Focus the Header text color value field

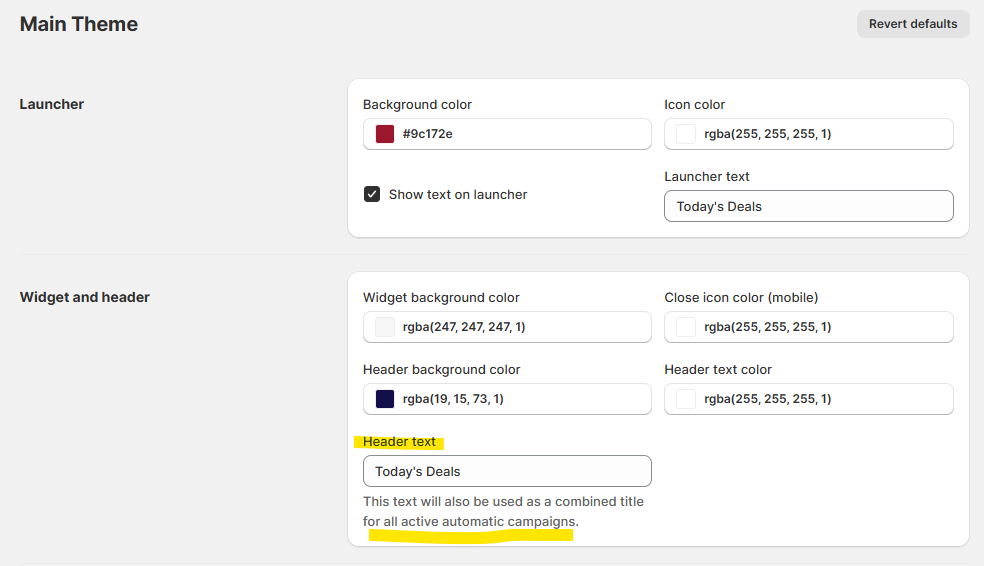click(820, 399)
